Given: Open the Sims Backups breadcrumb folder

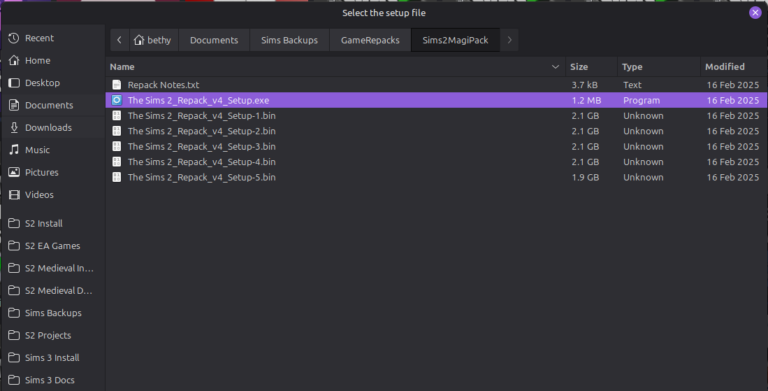Looking at the screenshot, I should coord(289,40).
